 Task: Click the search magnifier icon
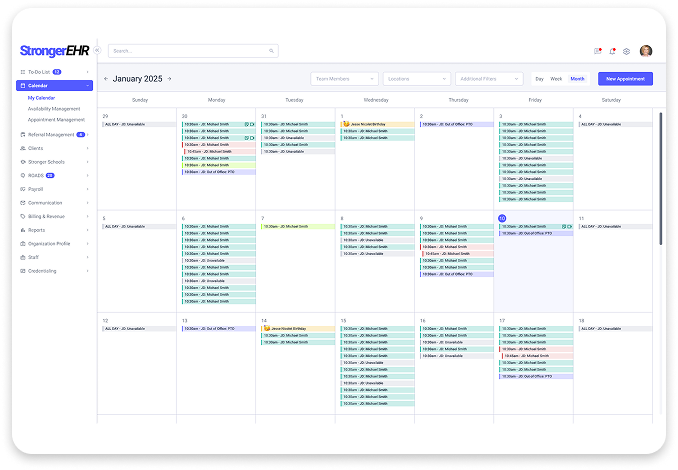coord(271,51)
